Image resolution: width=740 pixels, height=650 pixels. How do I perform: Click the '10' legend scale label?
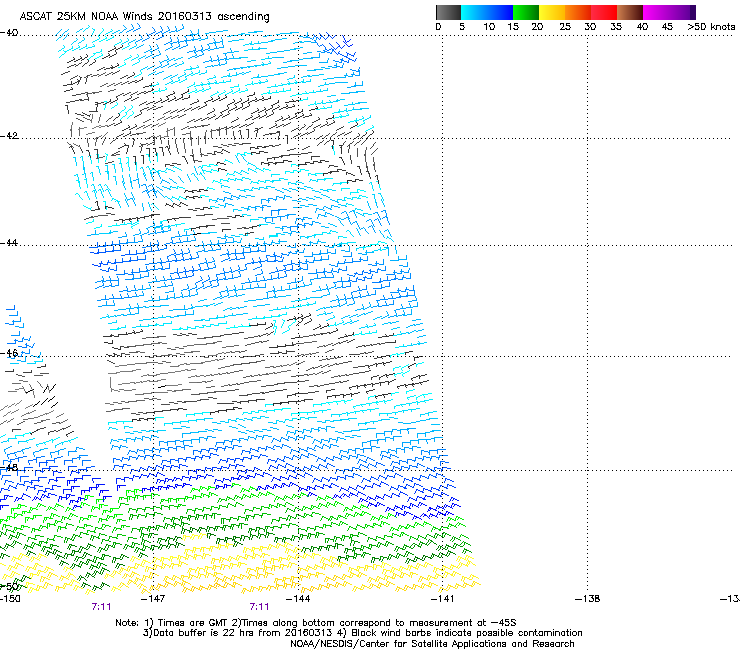tap(489, 27)
